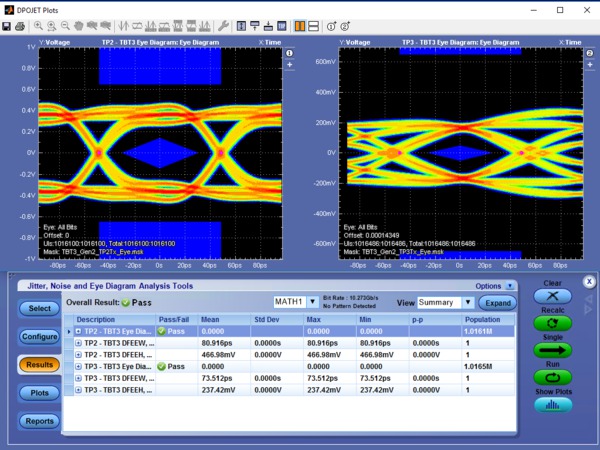Expand the TP3 - TBT3 Eye Diagram row

(x=79, y=367)
